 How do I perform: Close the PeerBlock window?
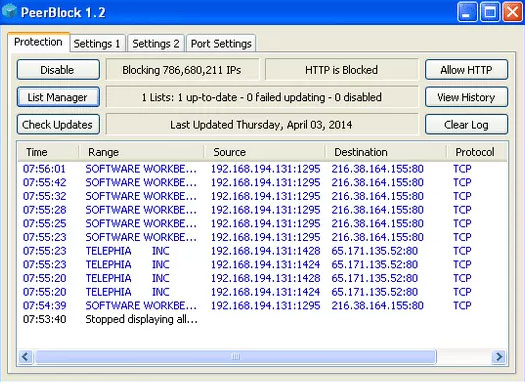(x=513, y=12)
